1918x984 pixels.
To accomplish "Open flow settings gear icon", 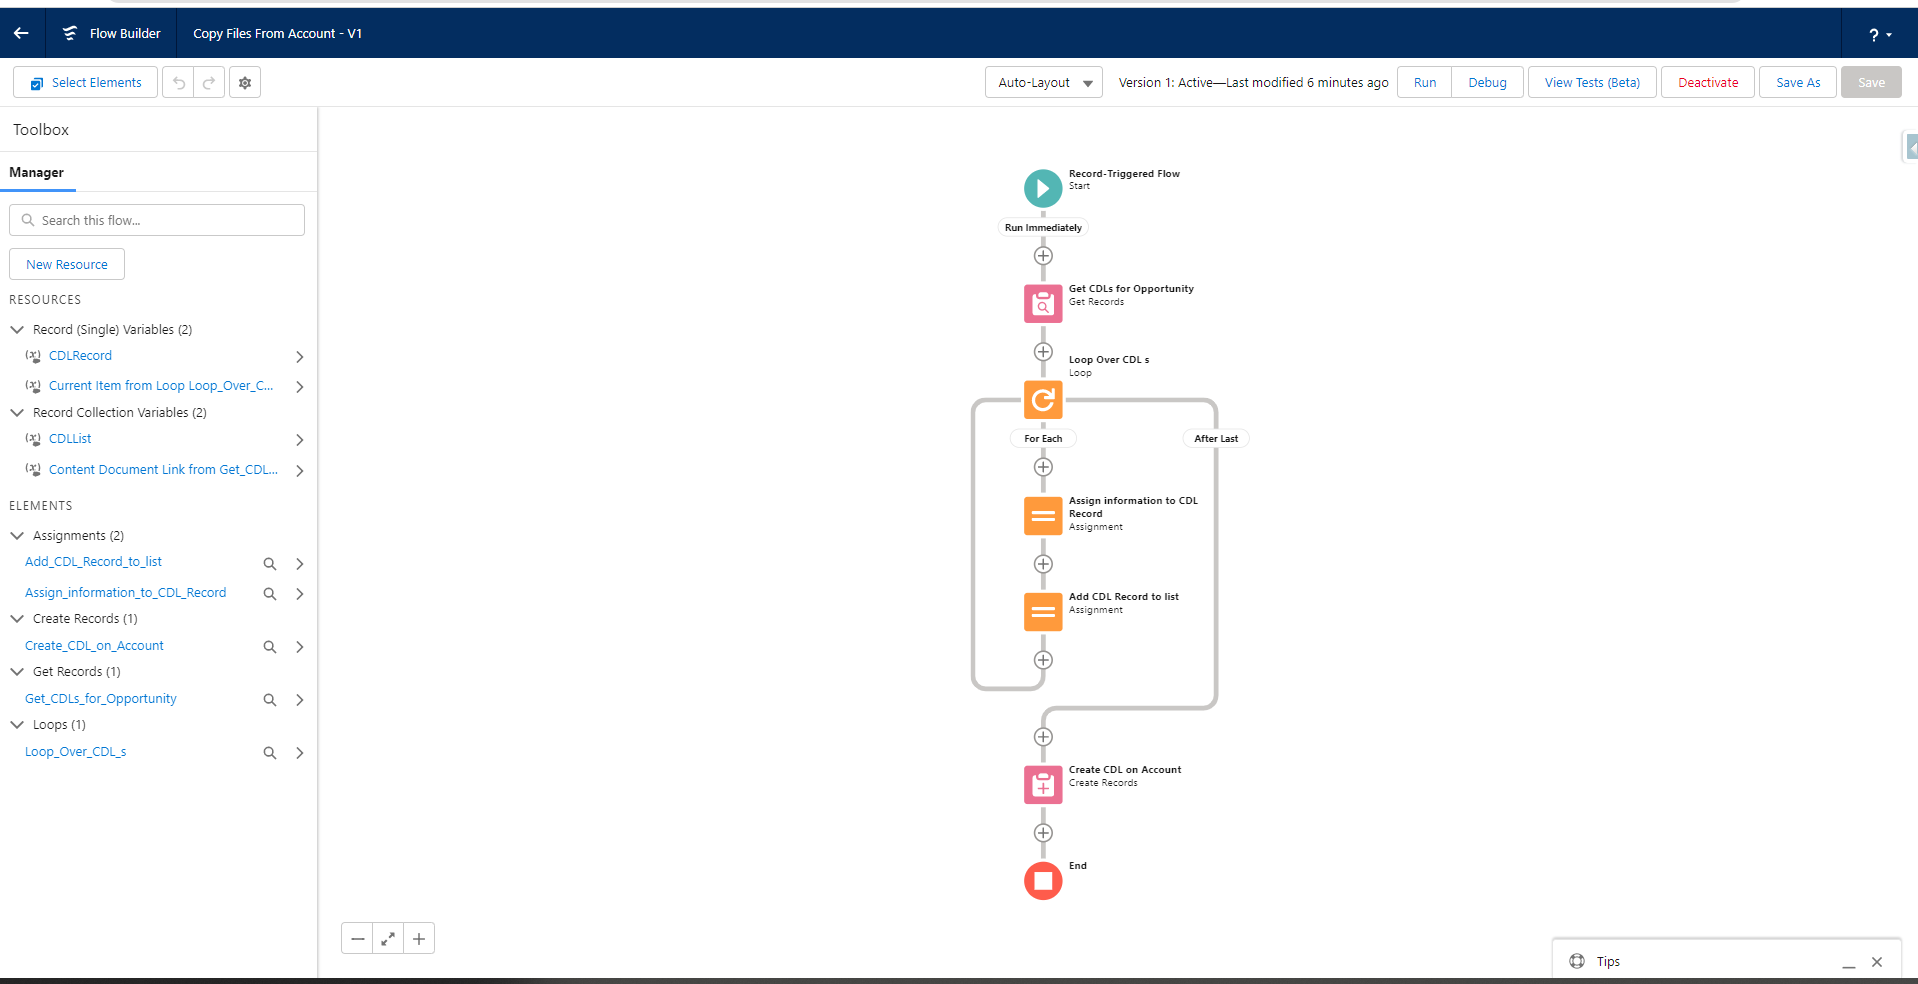I will (245, 83).
